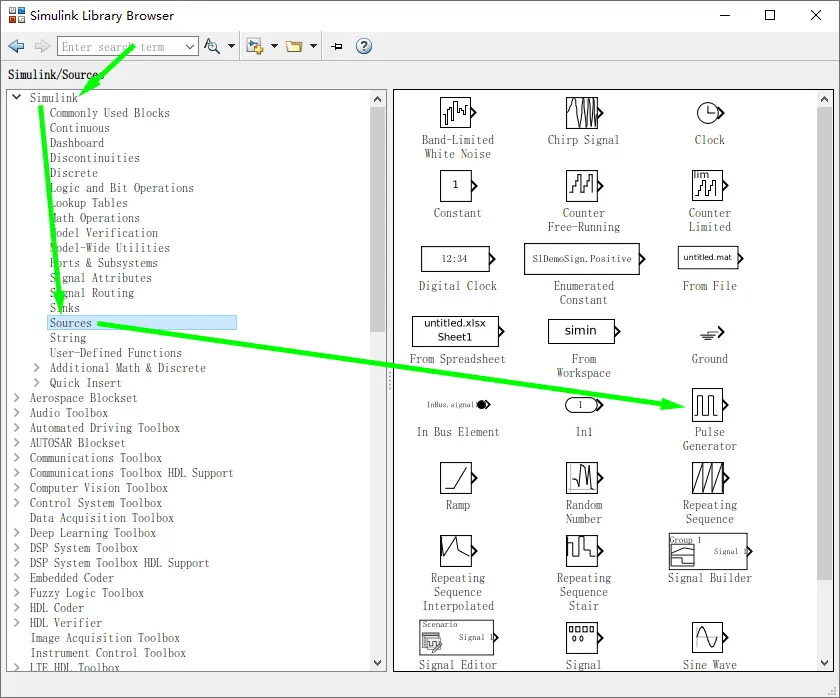Select the Dashboard library
The image size is (840, 698).
click(77, 143)
